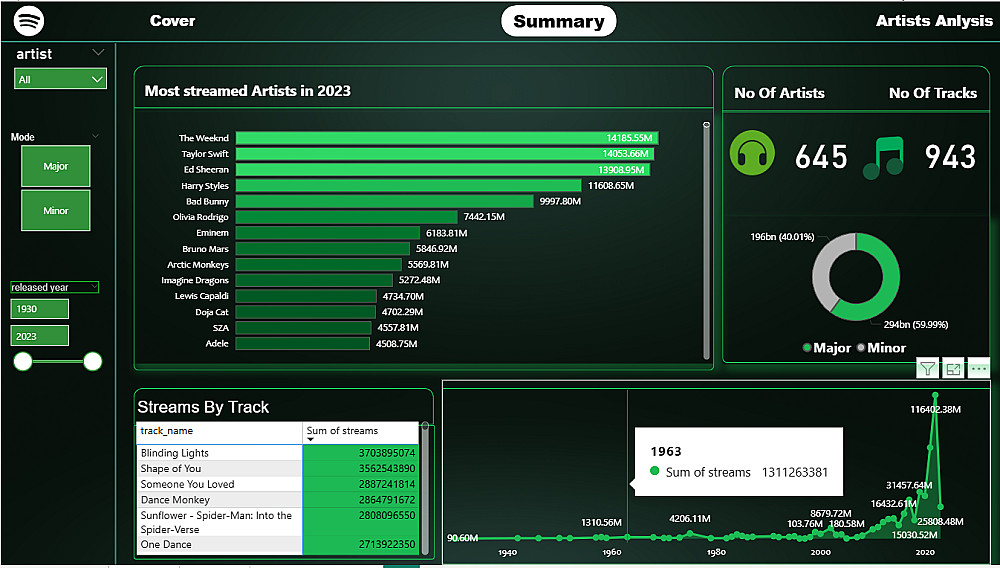The height and width of the screenshot is (568, 1000).
Task: Click Sunflower - Spider-Man track row
Action: pyautogui.click(x=277, y=522)
